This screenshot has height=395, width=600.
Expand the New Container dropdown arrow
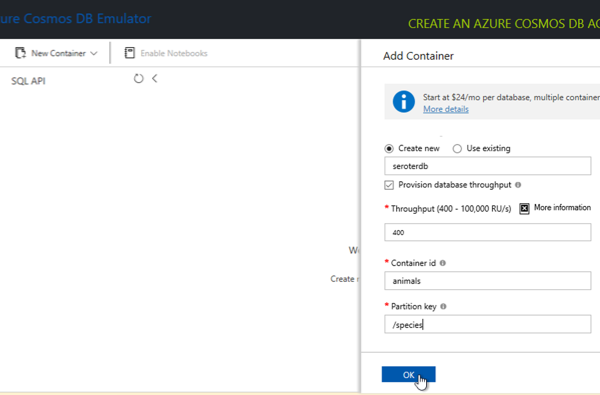point(94,53)
